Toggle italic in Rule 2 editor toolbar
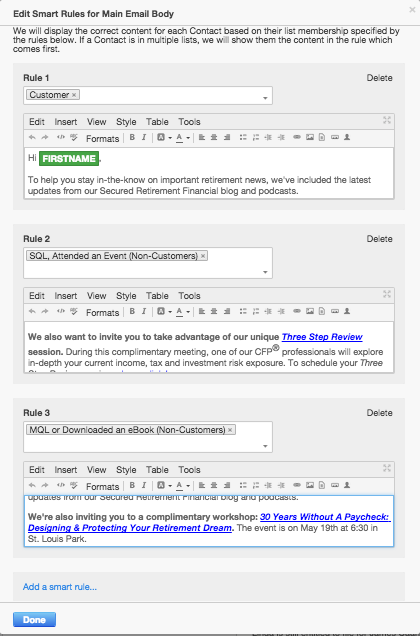Image resolution: width=420 pixels, height=636 pixels. (x=144, y=312)
